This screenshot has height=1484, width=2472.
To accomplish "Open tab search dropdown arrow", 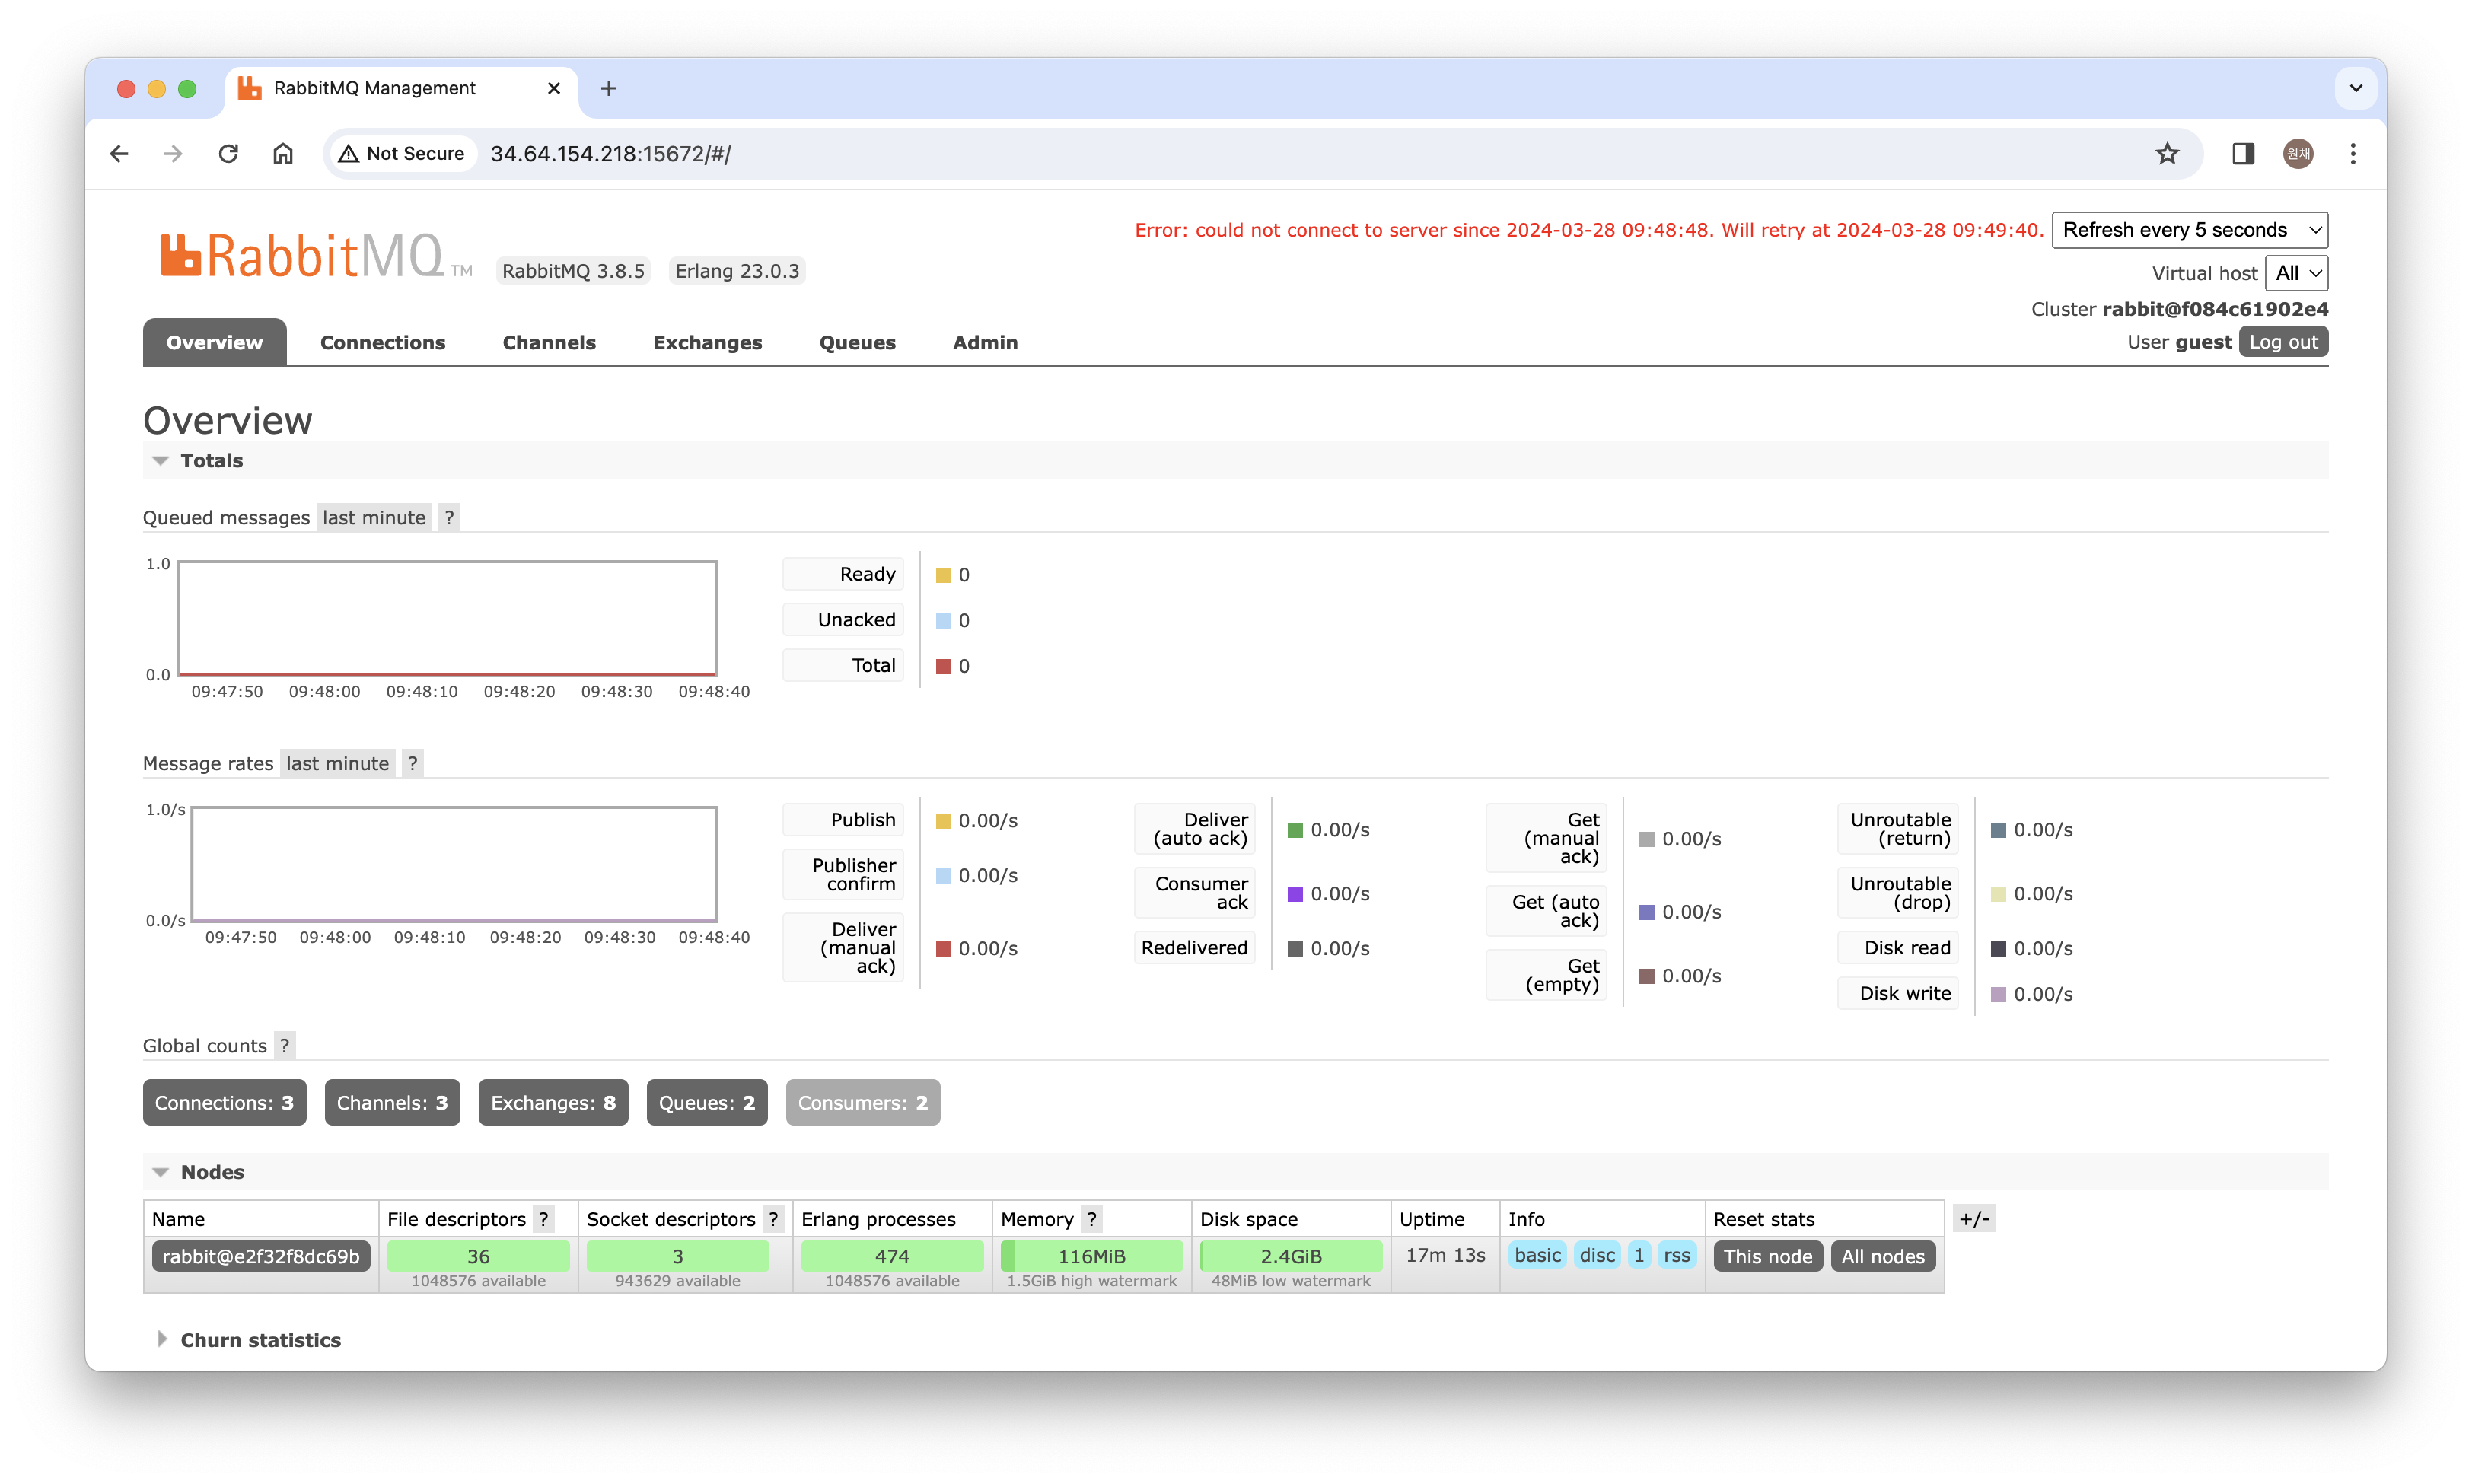I will 2355,88.
